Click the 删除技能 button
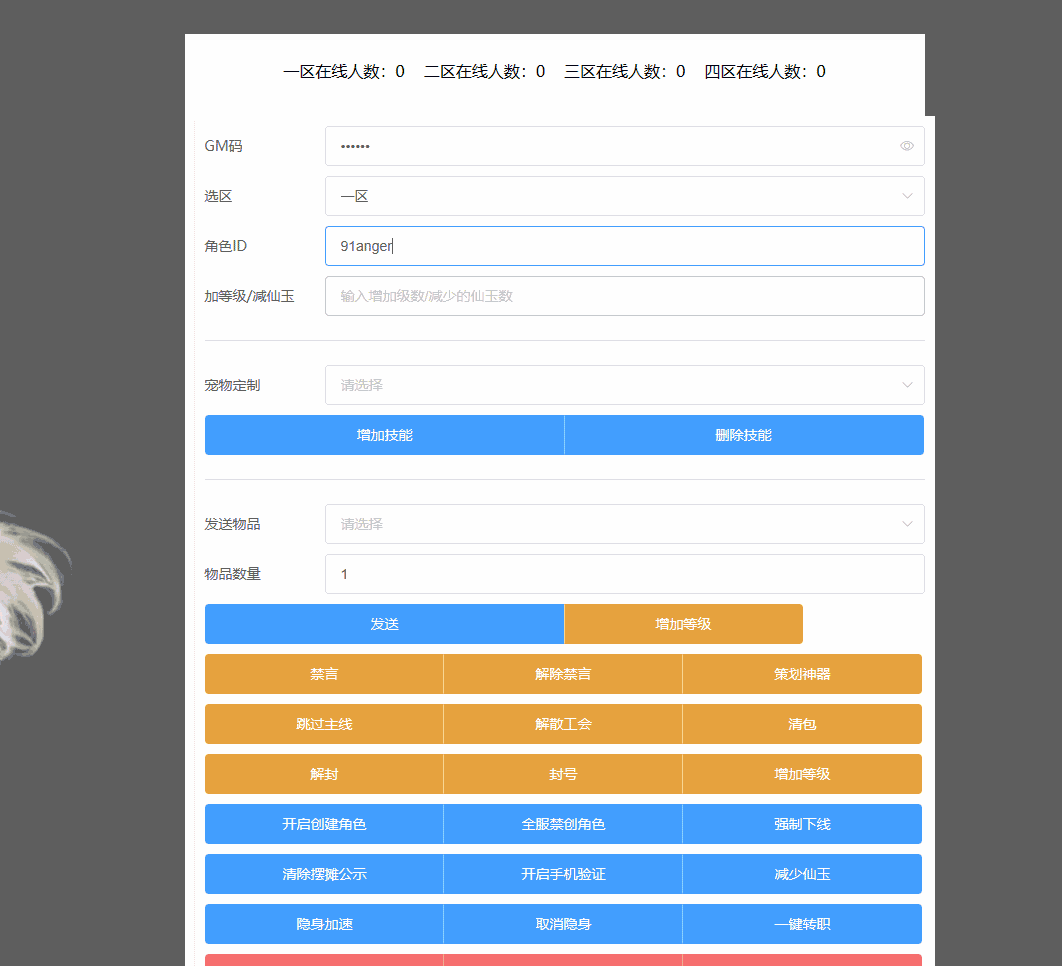This screenshot has height=966, width=1062. (744, 435)
